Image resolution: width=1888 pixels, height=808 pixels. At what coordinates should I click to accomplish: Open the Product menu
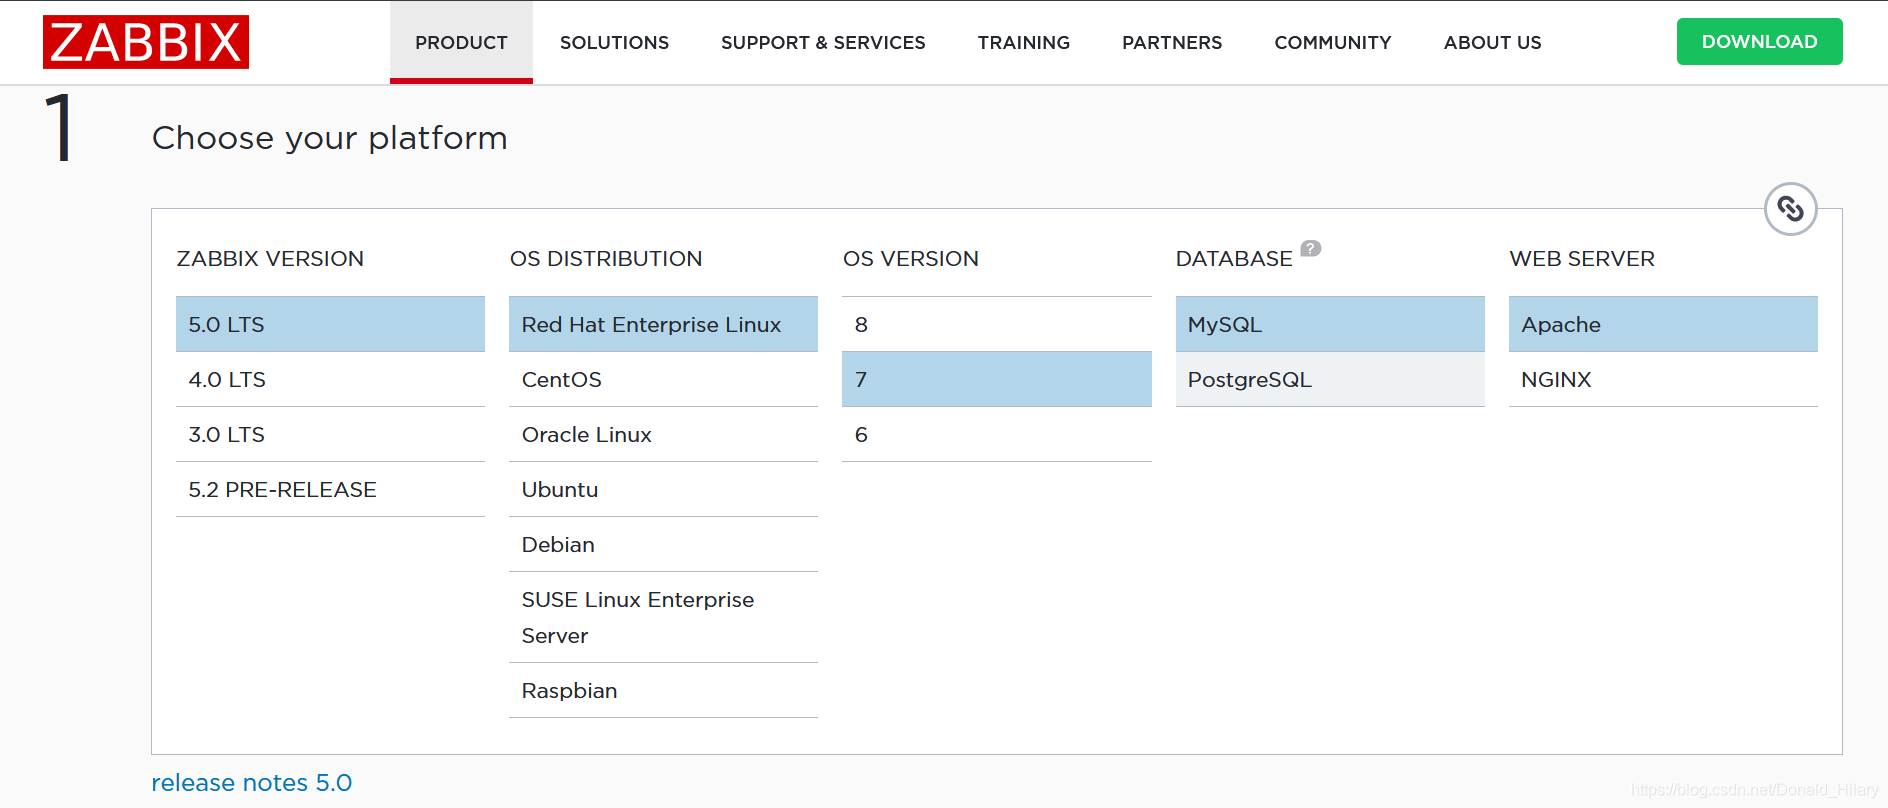(x=461, y=42)
